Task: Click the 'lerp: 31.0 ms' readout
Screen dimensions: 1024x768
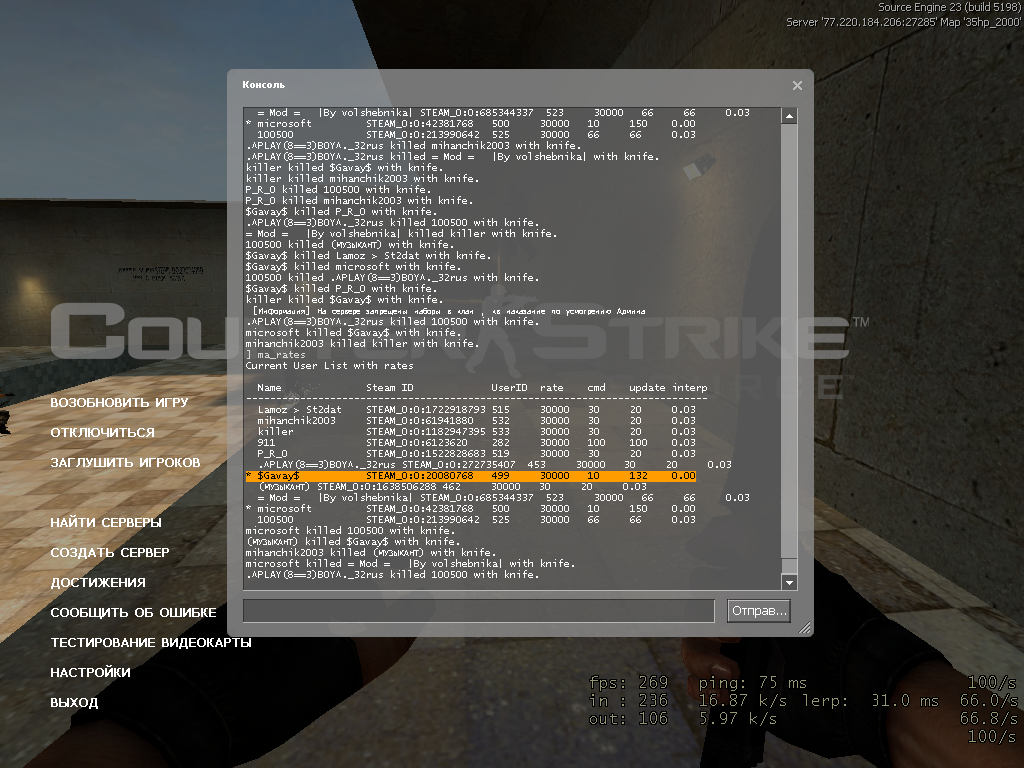Action: pos(871,701)
